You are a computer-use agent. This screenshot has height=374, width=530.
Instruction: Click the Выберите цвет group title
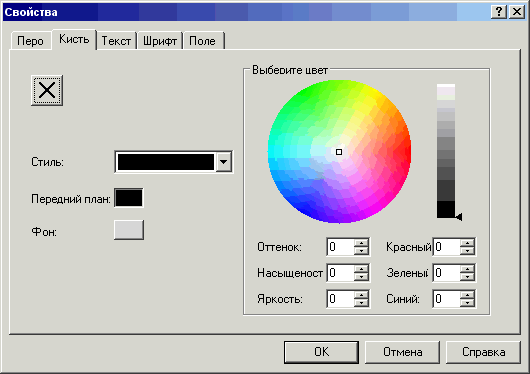(290, 70)
